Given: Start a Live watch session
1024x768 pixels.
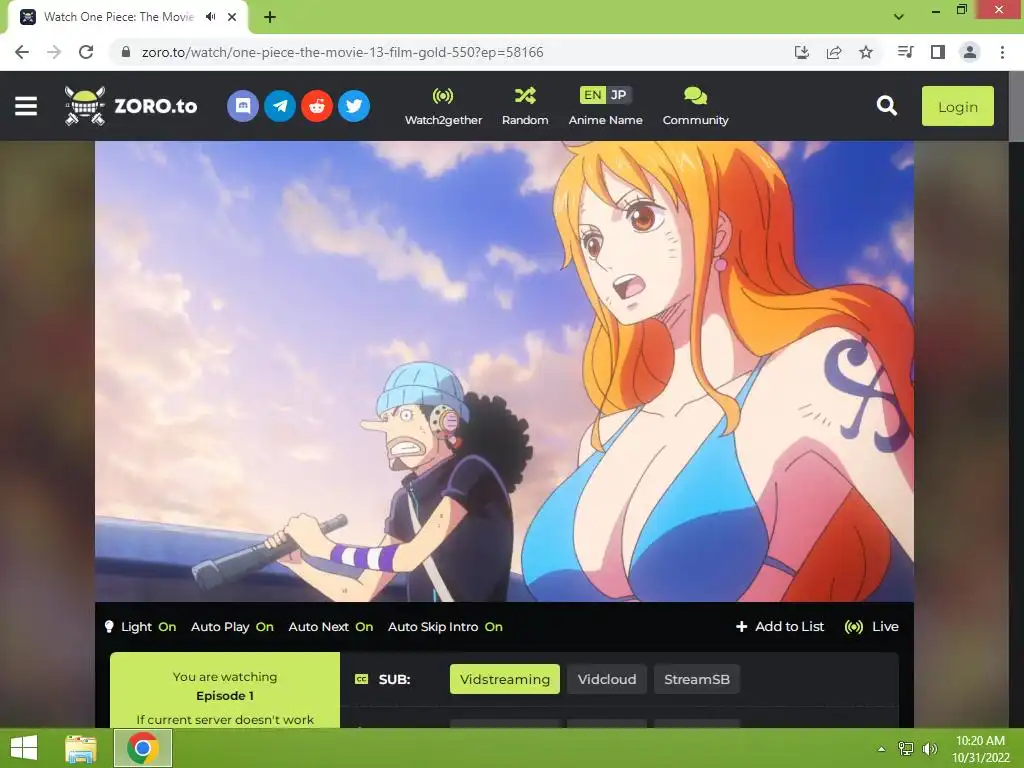Looking at the screenshot, I should pyautogui.click(x=871, y=627).
